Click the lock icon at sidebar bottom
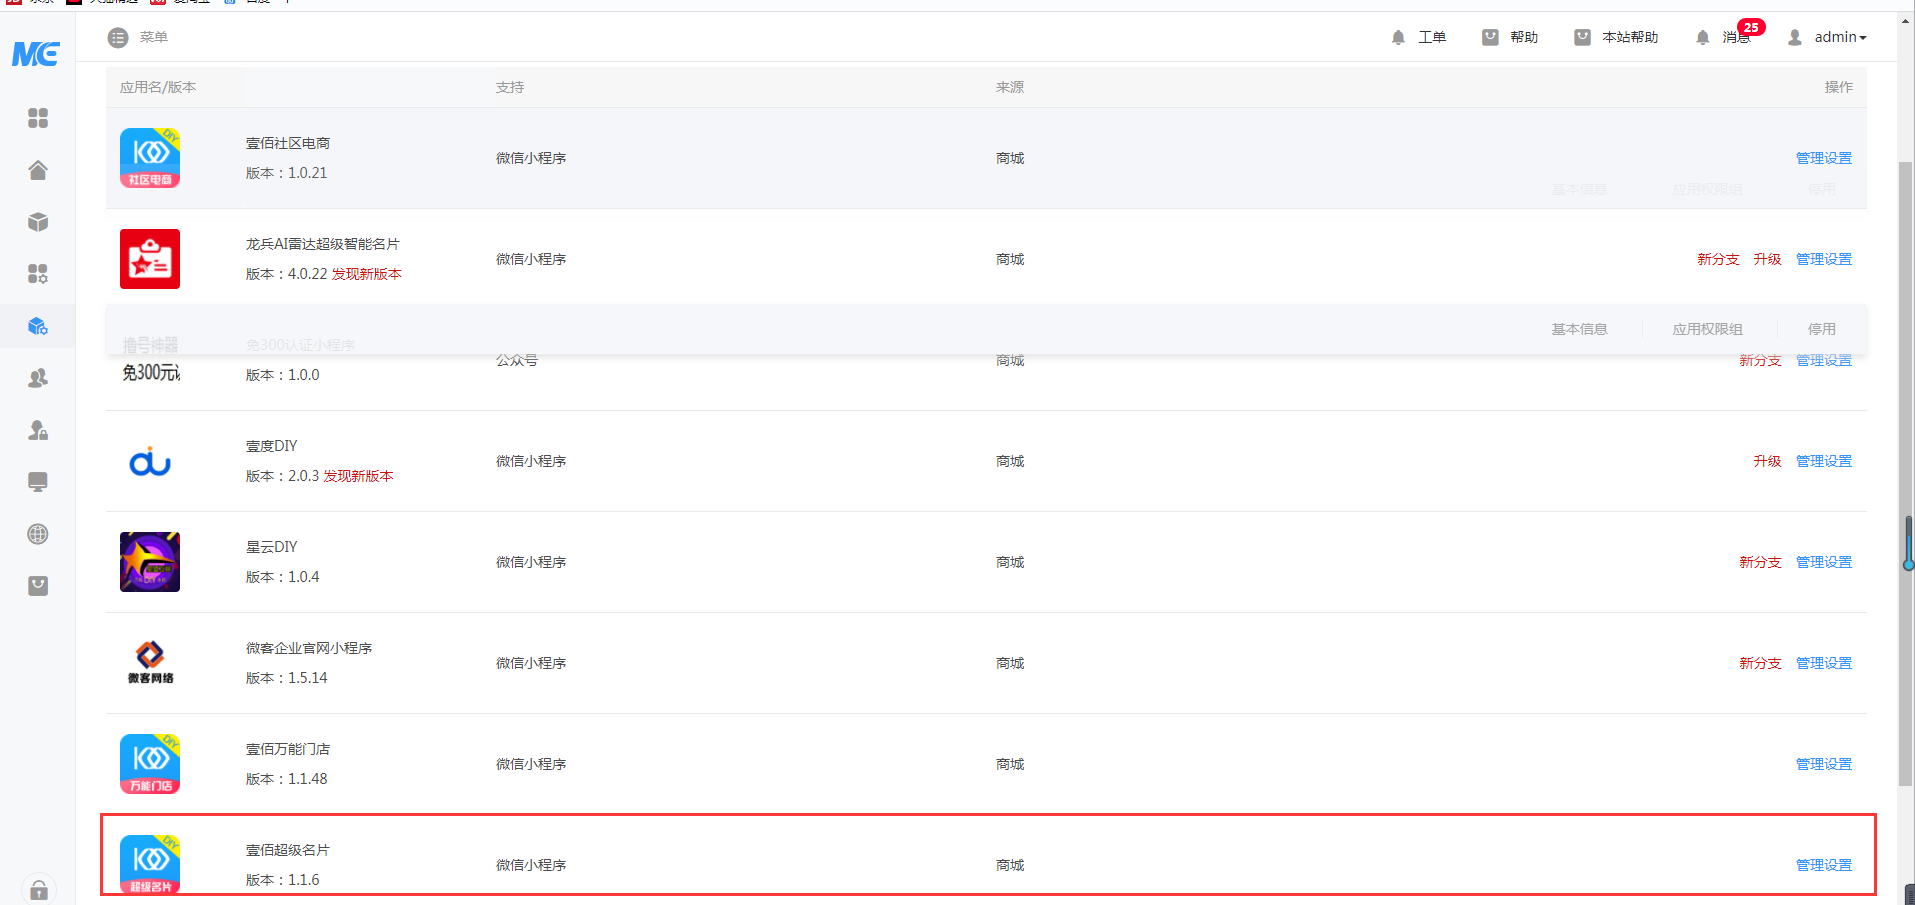Image resolution: width=1915 pixels, height=905 pixels. click(38, 889)
